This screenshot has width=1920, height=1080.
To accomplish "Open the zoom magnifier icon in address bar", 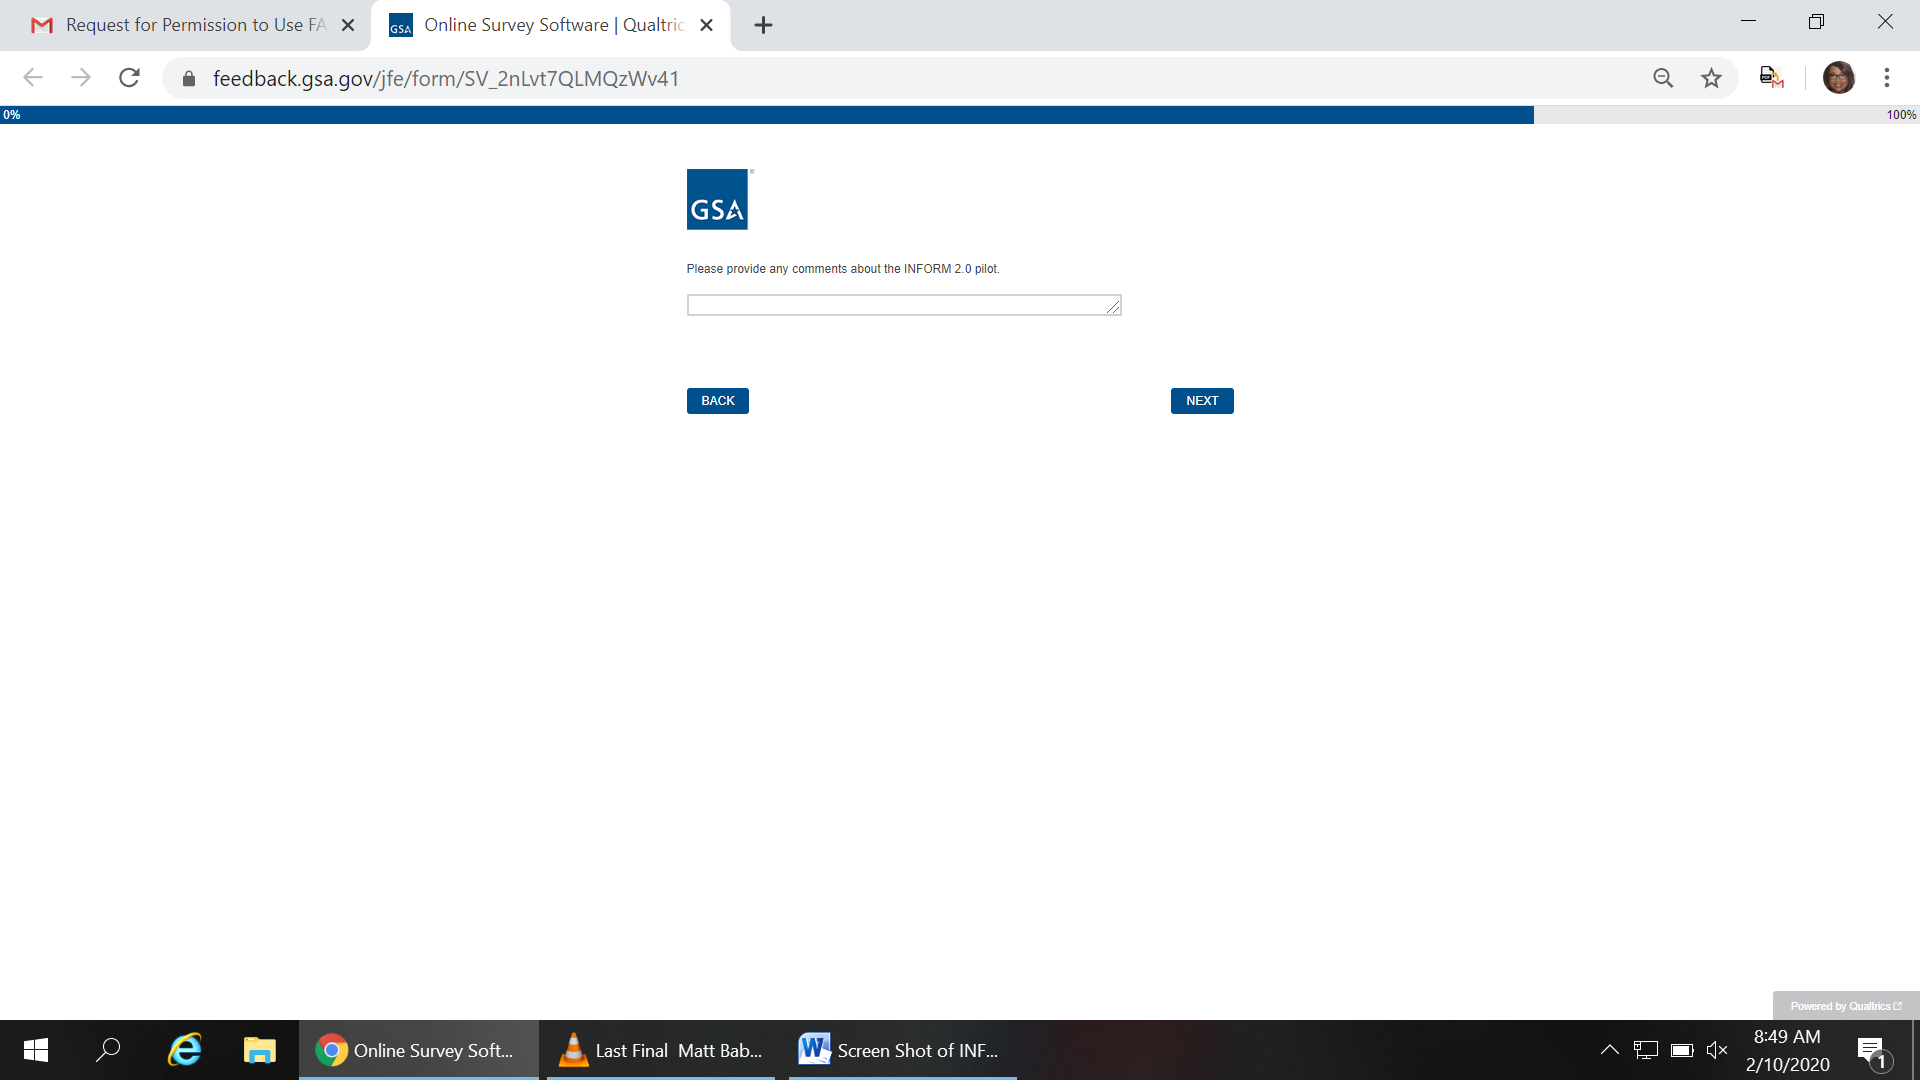I will coord(1662,78).
